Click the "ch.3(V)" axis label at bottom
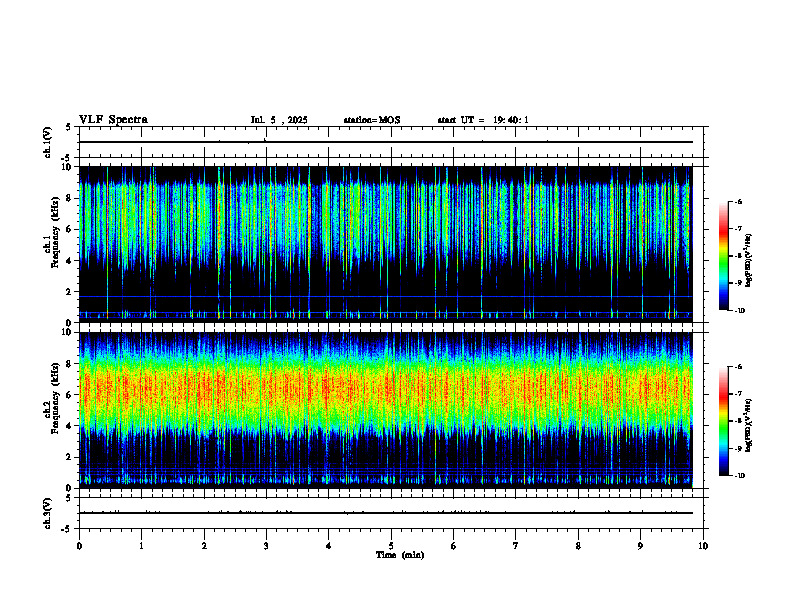792x612 pixels. (48, 513)
